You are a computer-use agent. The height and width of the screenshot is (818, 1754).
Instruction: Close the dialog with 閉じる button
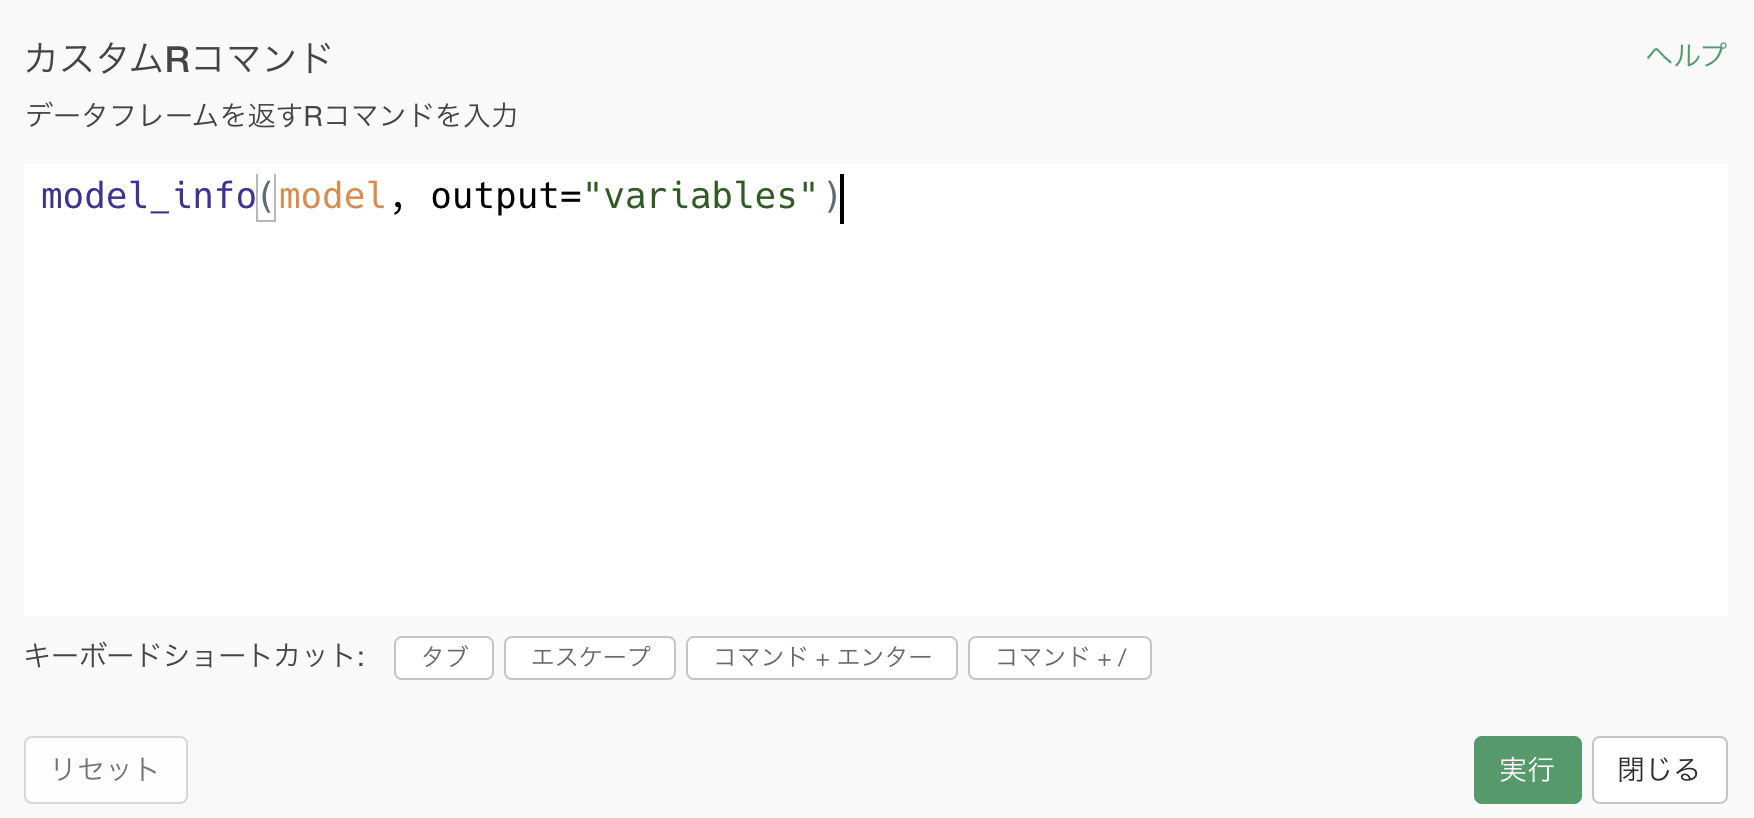coord(1659,770)
